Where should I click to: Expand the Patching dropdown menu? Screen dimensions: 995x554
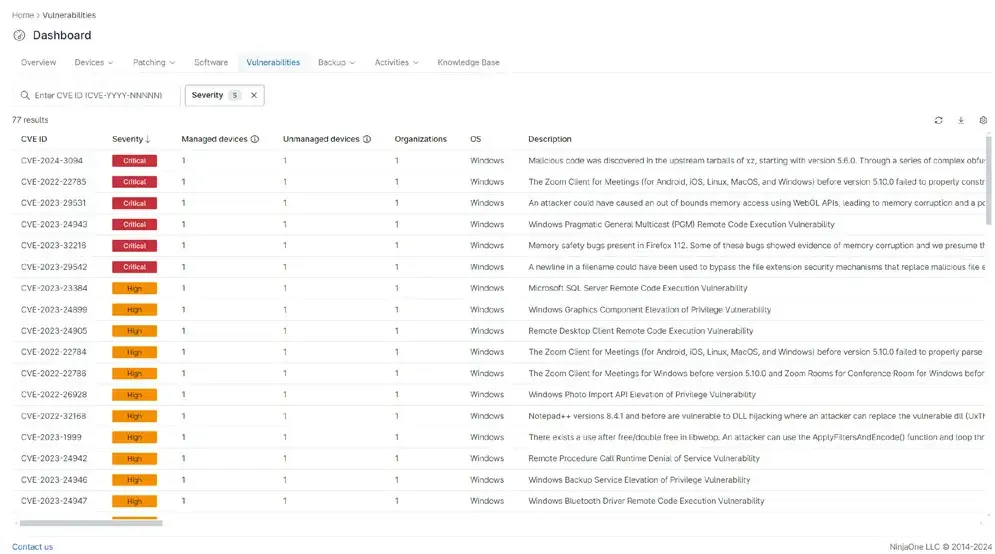click(x=154, y=62)
